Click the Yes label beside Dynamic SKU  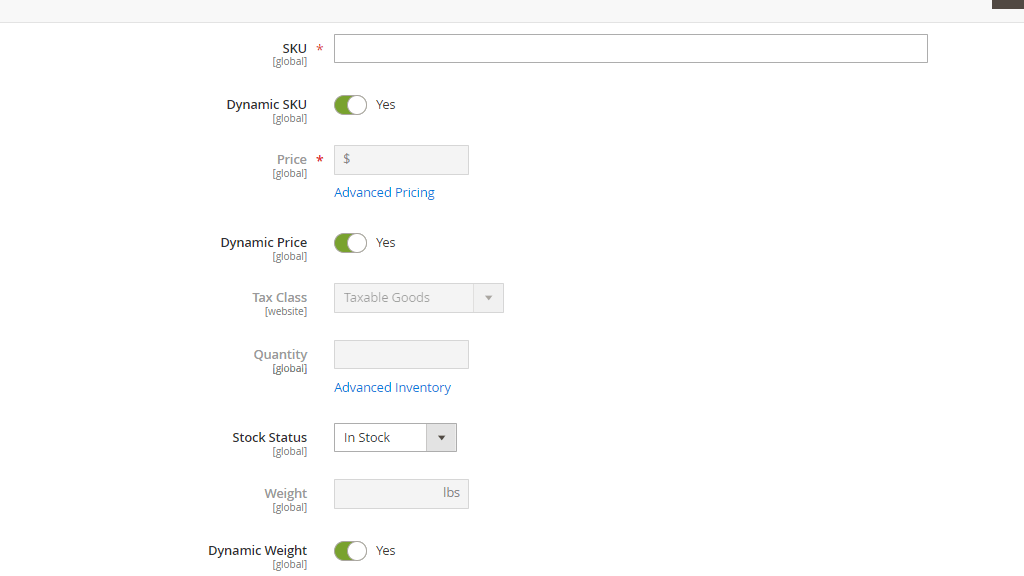pos(386,104)
